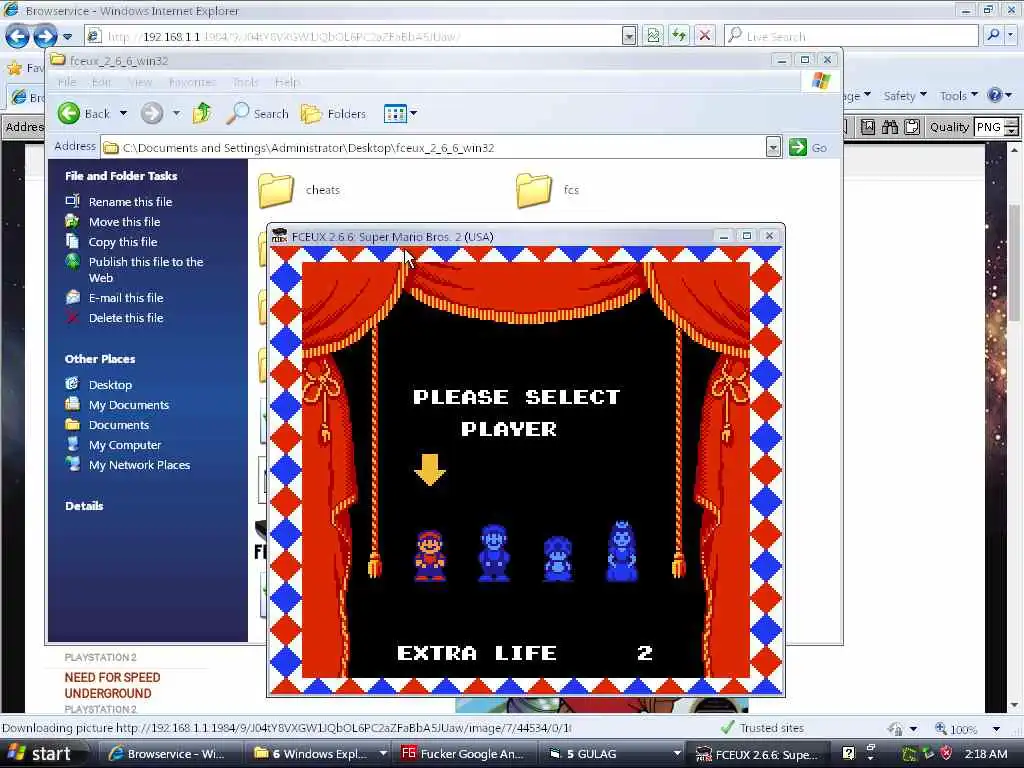The width and height of the screenshot is (1024, 768).
Task: Click the blue Help question mark icon
Action: coord(995,96)
